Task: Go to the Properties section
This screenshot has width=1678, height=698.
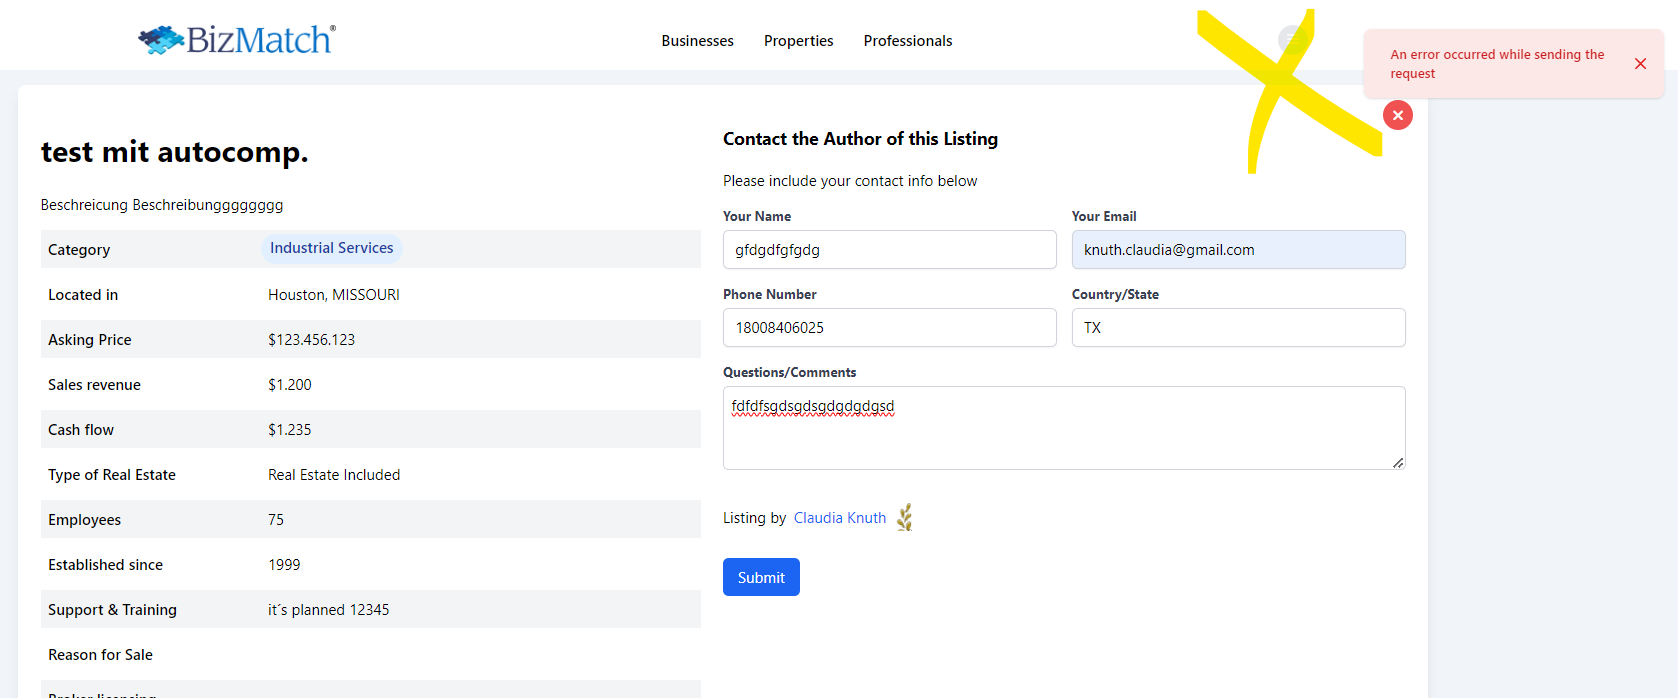Action: (x=798, y=41)
